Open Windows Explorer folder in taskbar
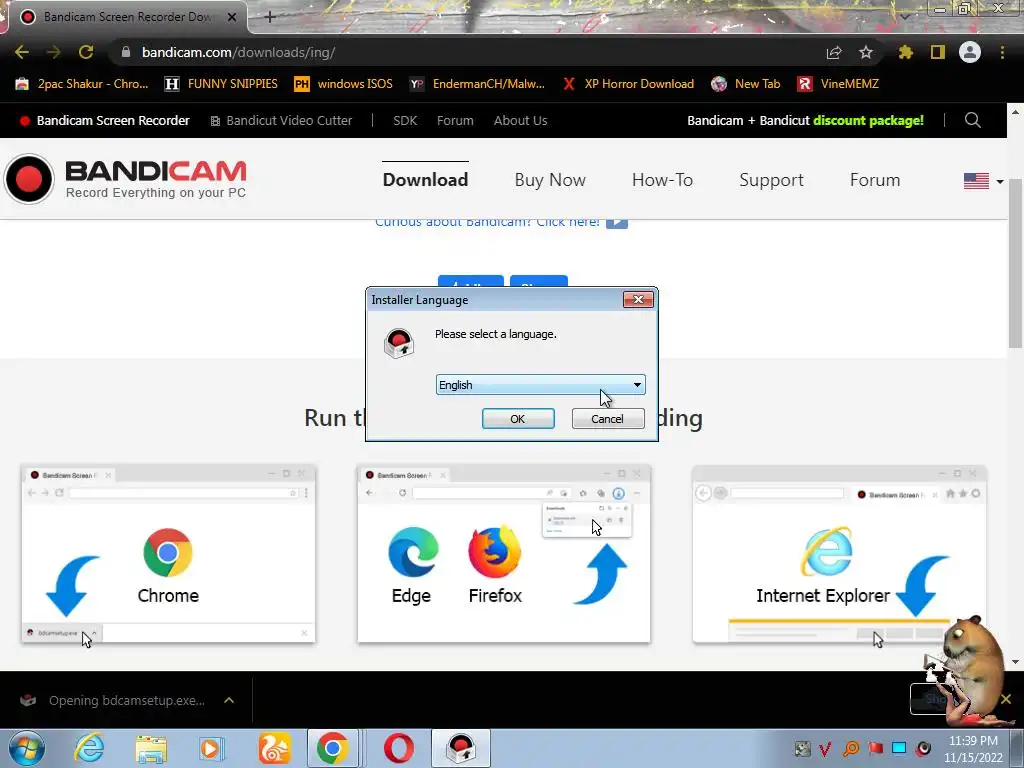Image resolution: width=1024 pixels, height=768 pixels. click(151, 748)
